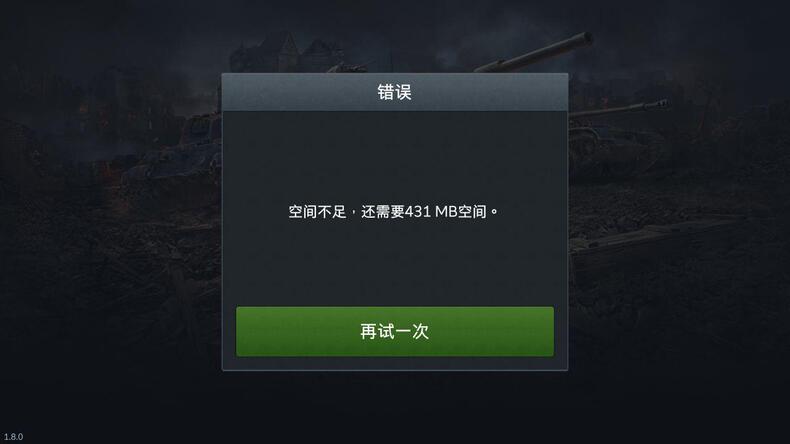Click the dark background below the dialog

point(394,408)
